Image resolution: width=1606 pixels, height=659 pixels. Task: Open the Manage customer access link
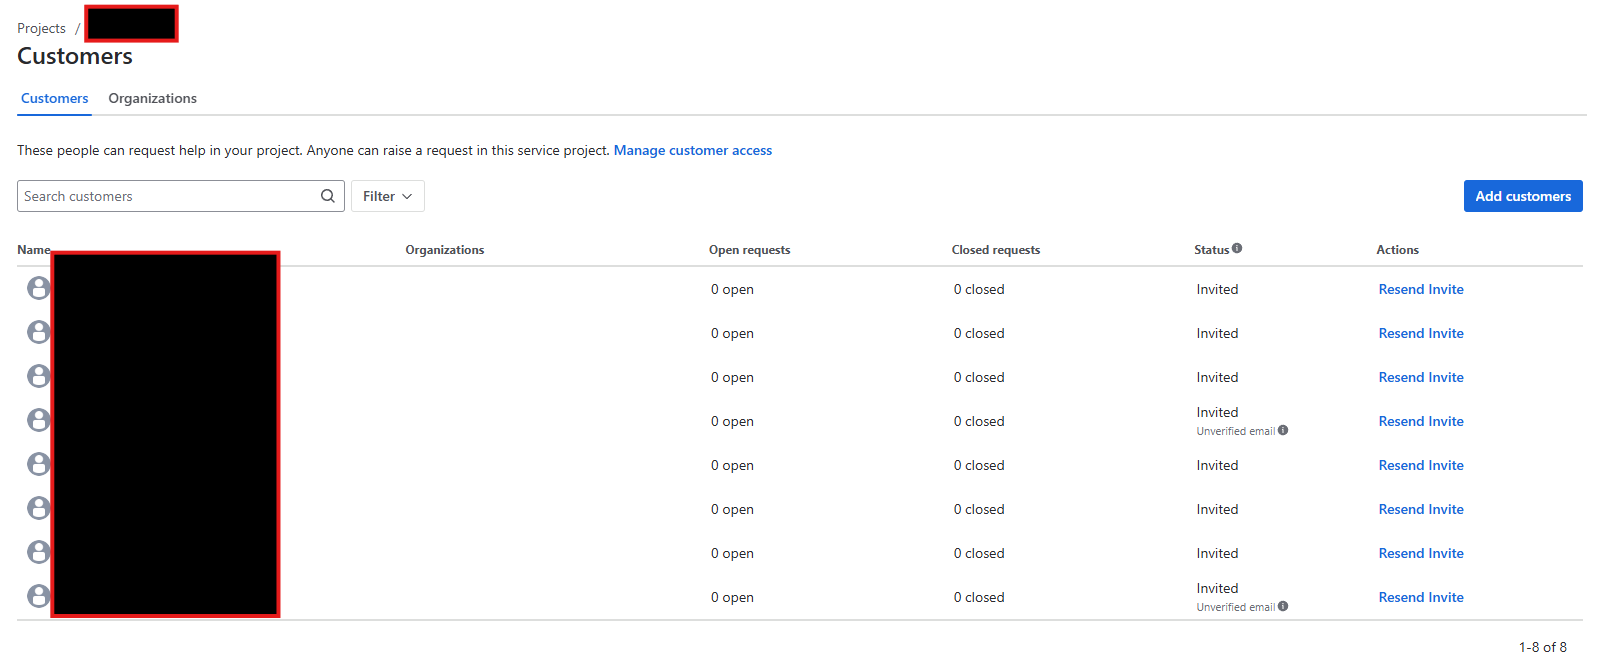(693, 150)
